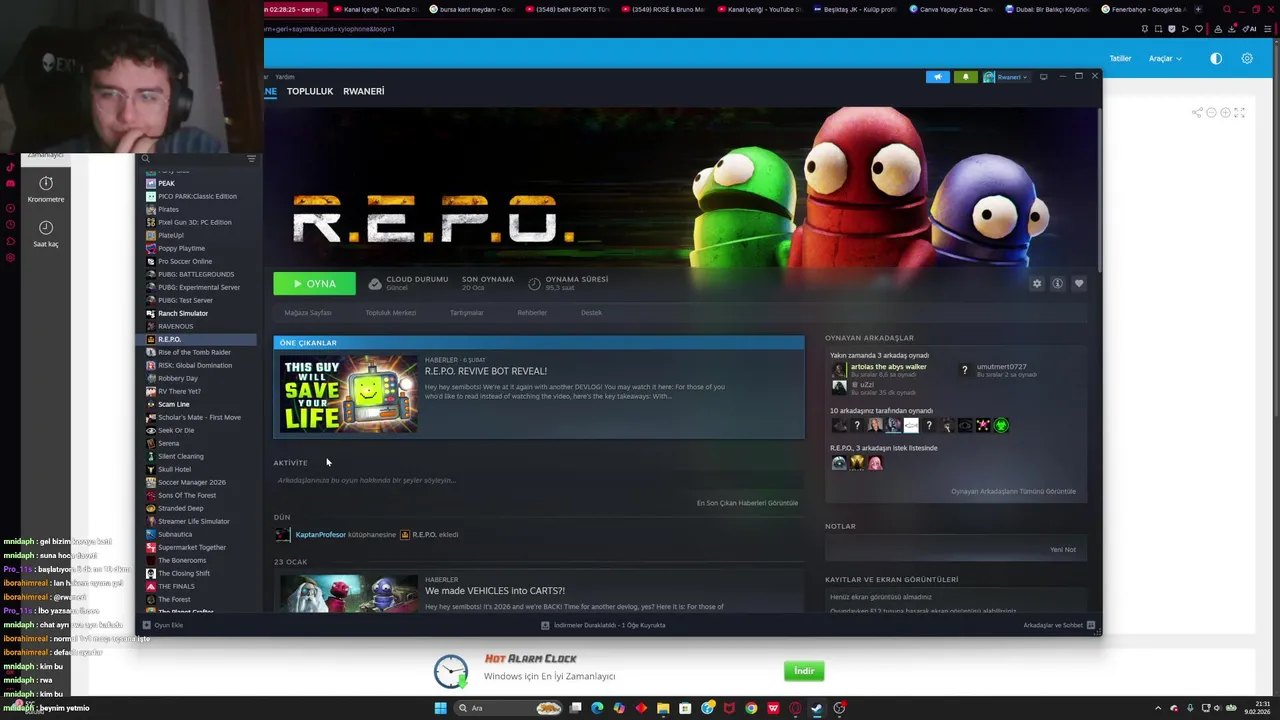This screenshot has height=720, width=1280.
Task: Click the green İndir button in the ad
Action: pyautogui.click(x=804, y=671)
